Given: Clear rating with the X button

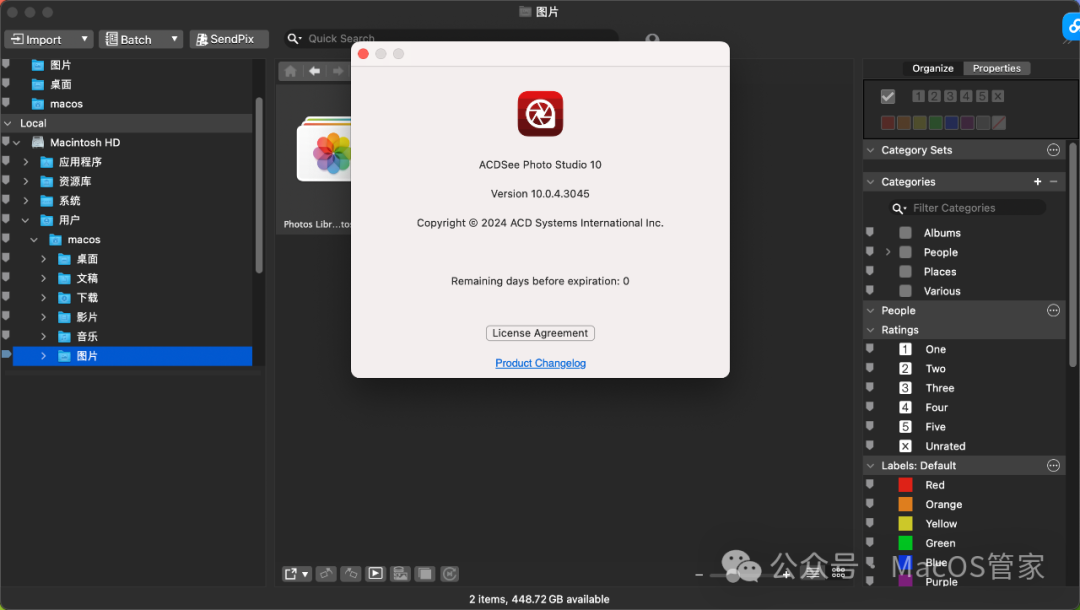Looking at the screenshot, I should tap(997, 96).
